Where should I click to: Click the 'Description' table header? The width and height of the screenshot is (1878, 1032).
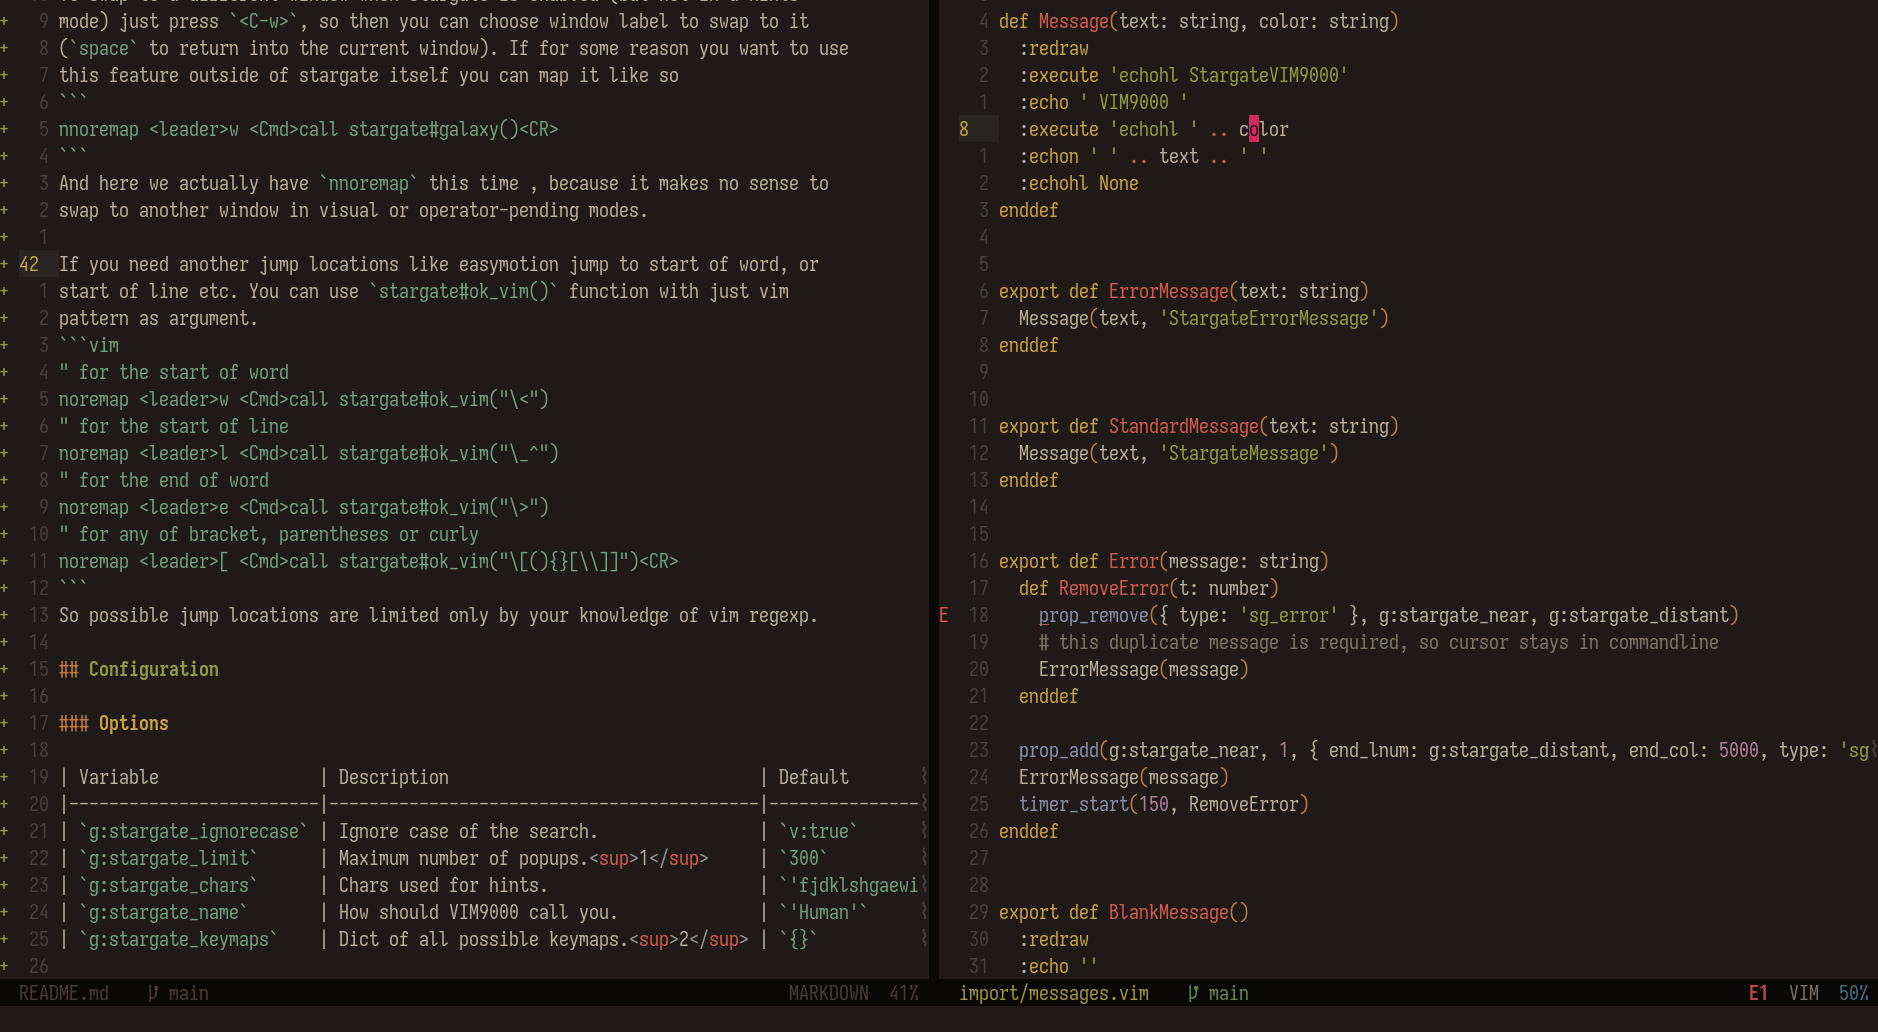pos(394,777)
